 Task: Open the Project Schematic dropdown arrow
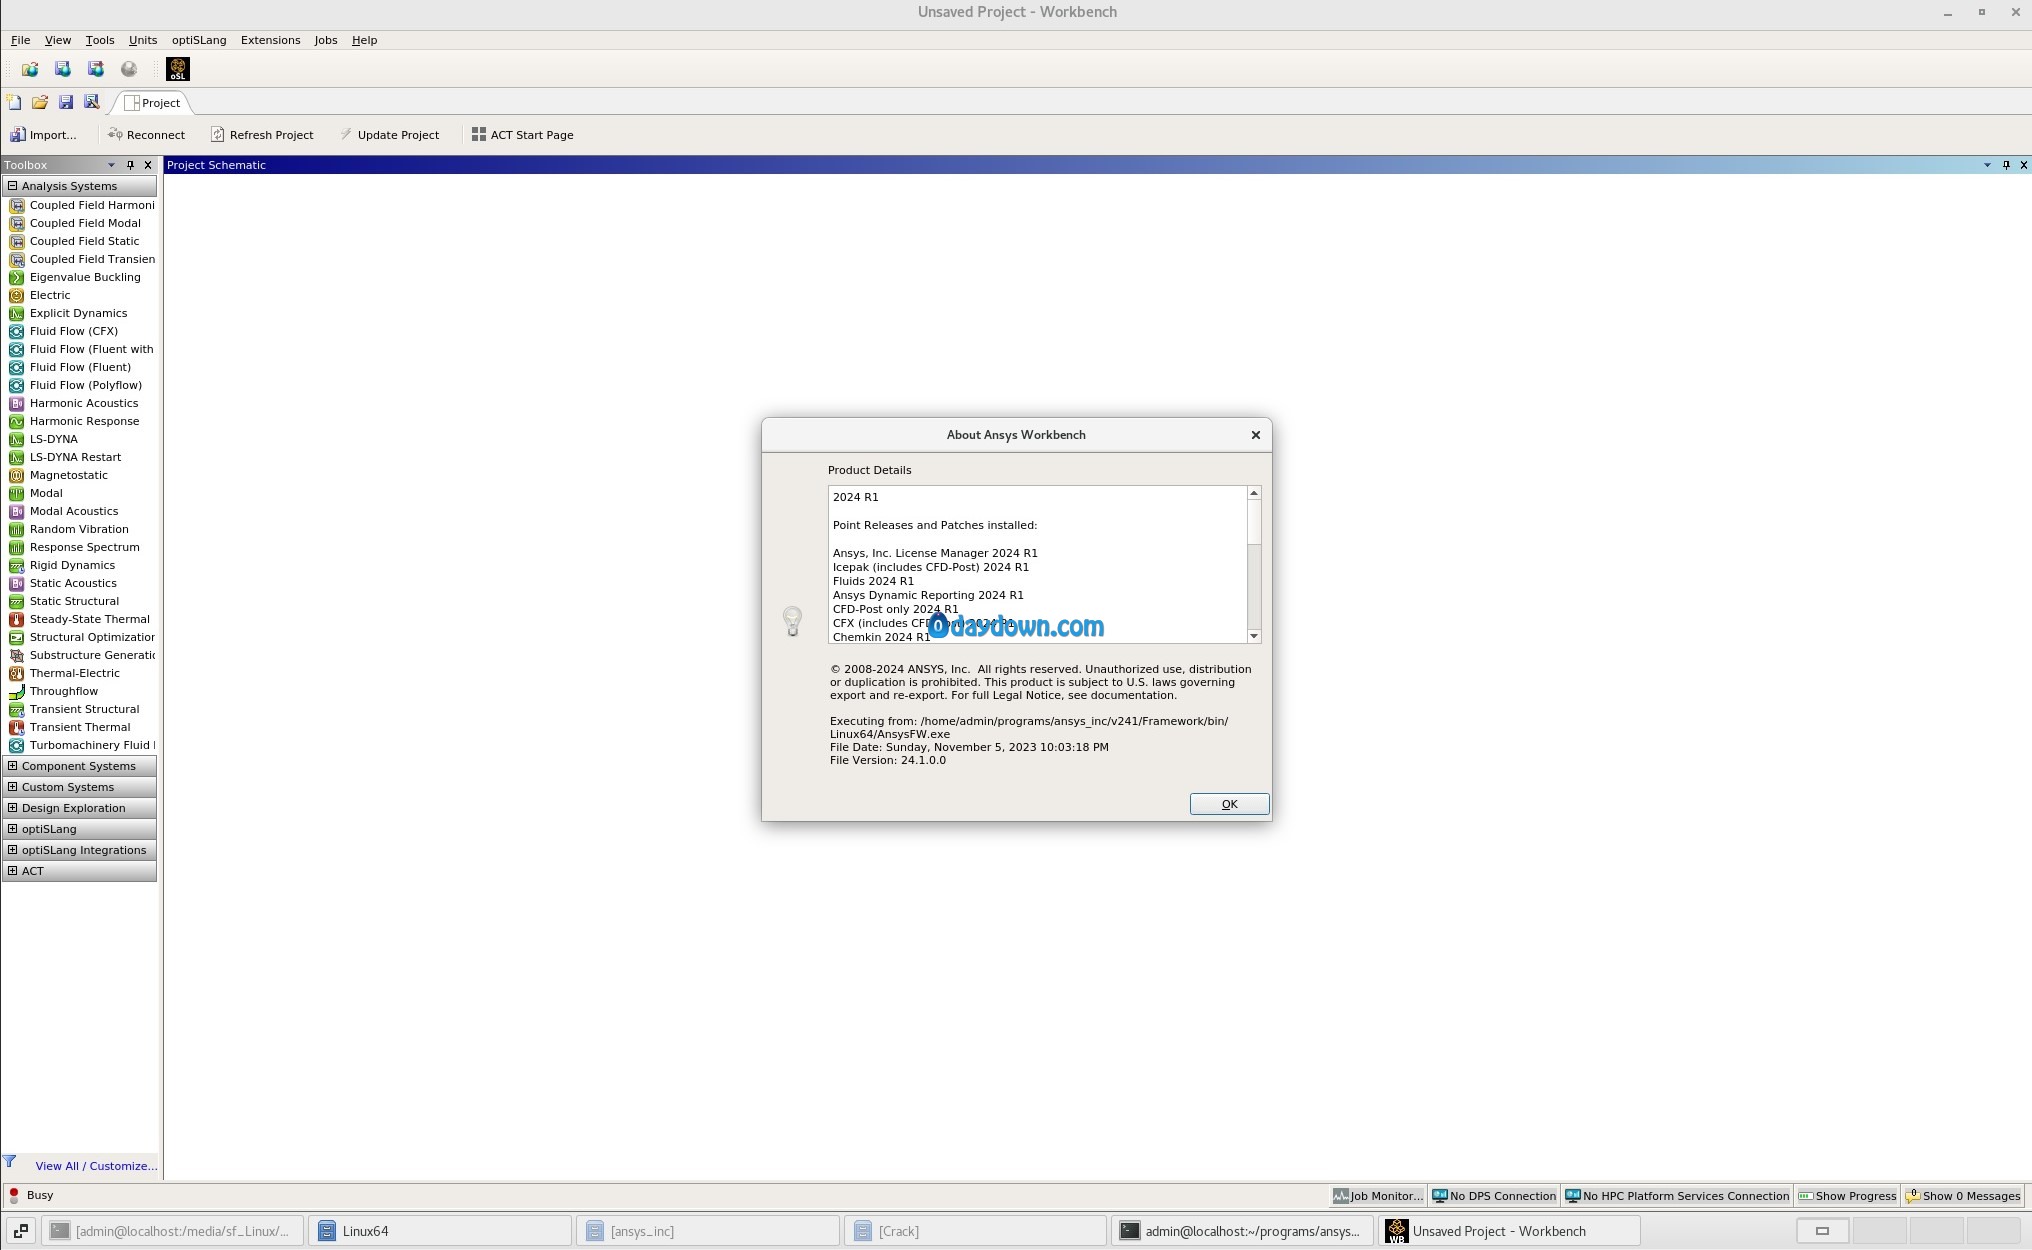(1986, 165)
